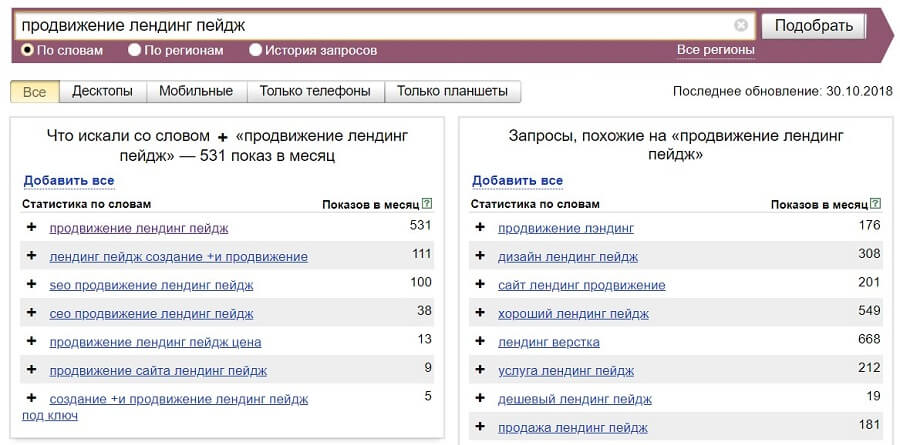Switch to the 'Только телефоны' tab
This screenshot has width=900, height=445.
coord(315,91)
